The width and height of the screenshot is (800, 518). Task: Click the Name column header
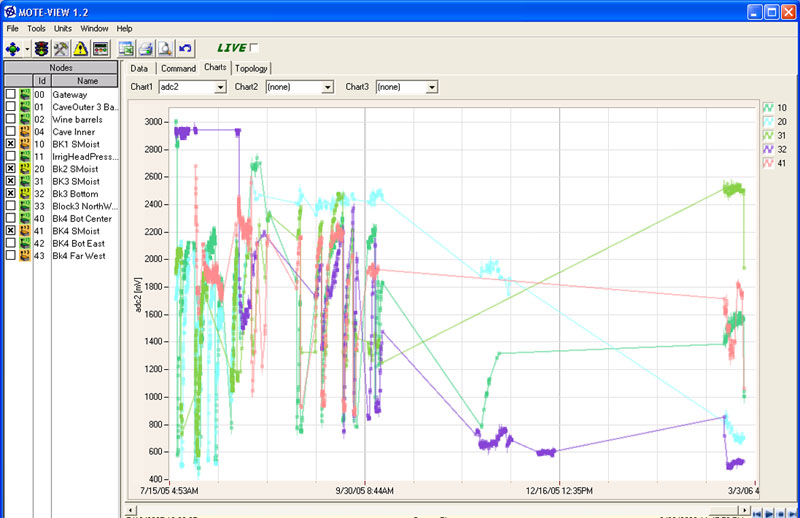87,81
